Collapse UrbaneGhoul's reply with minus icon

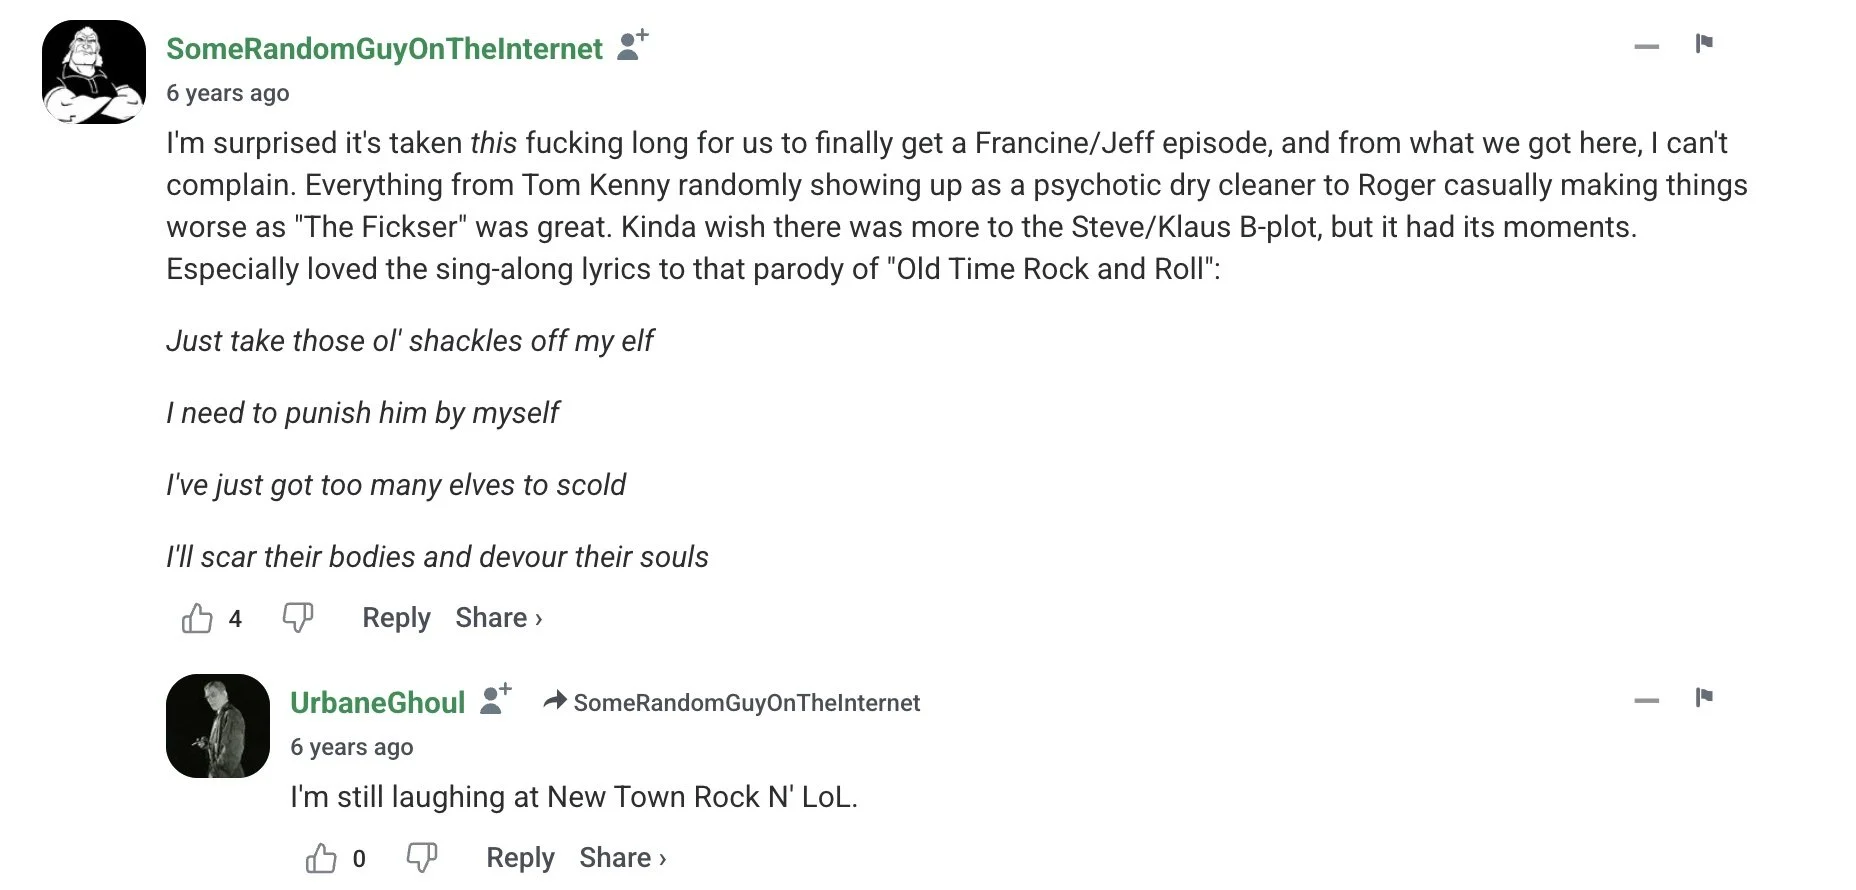[x=1647, y=700]
